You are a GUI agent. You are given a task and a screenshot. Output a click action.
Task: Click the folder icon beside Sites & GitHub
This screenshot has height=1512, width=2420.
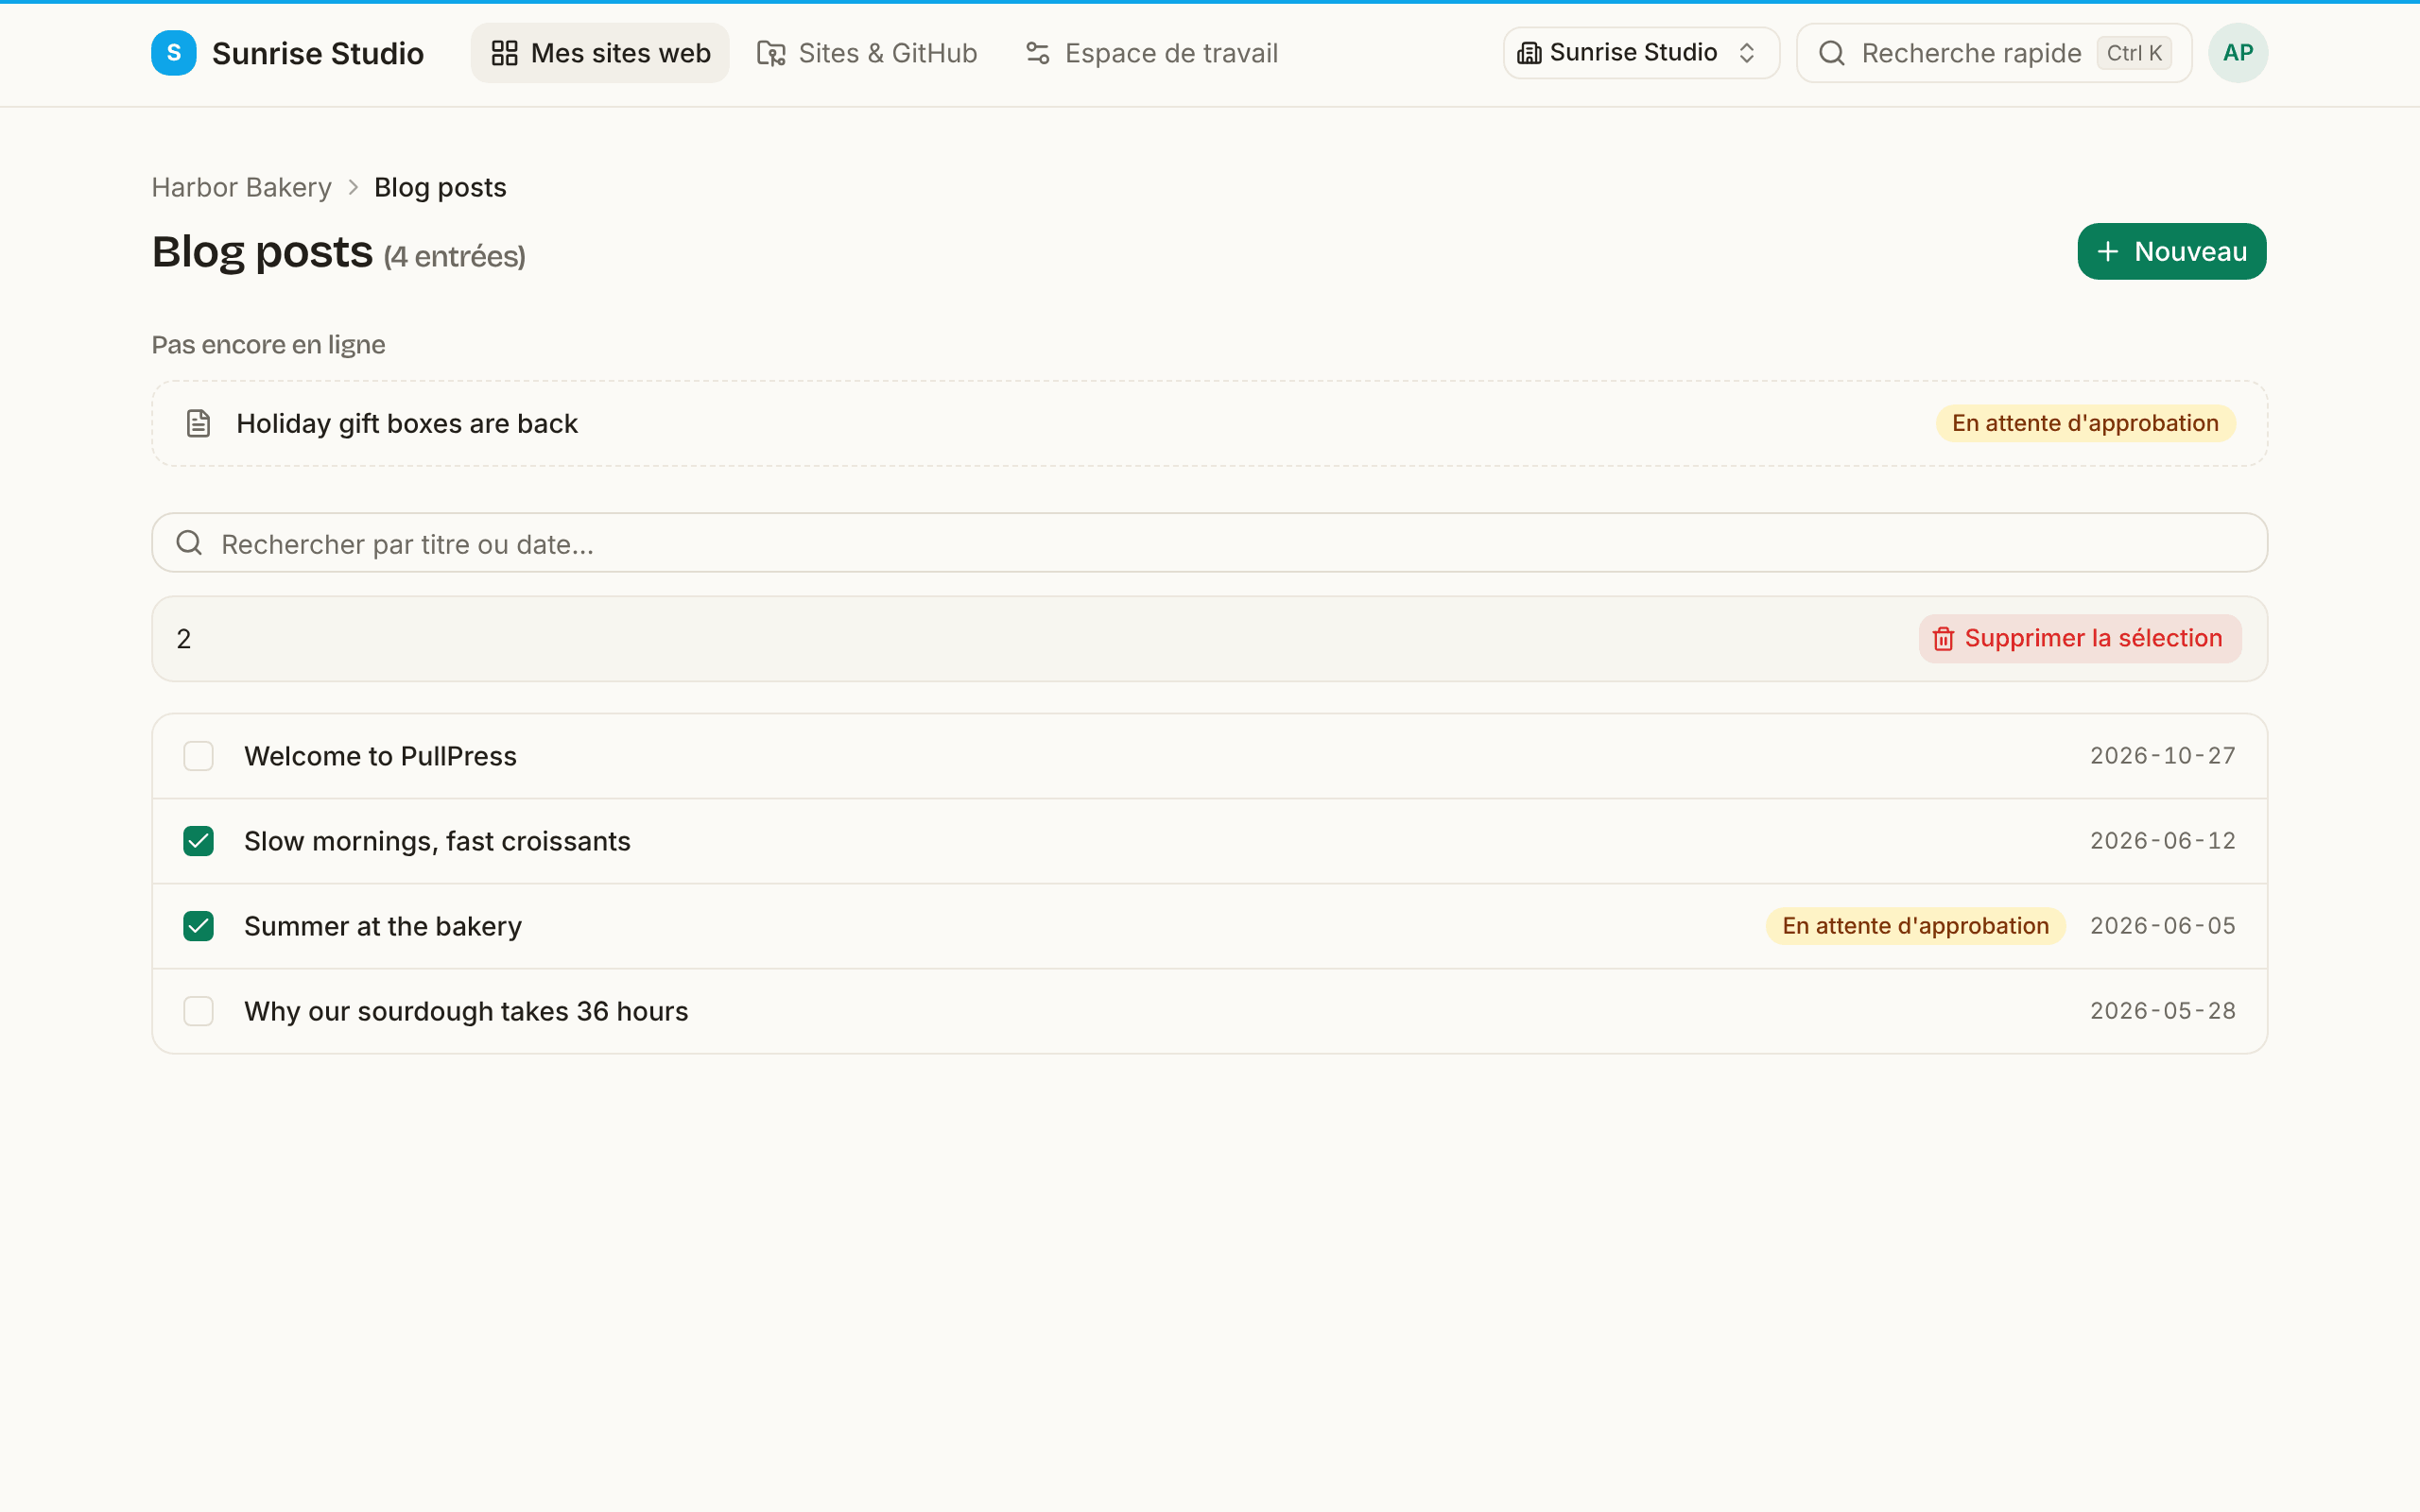(x=771, y=53)
